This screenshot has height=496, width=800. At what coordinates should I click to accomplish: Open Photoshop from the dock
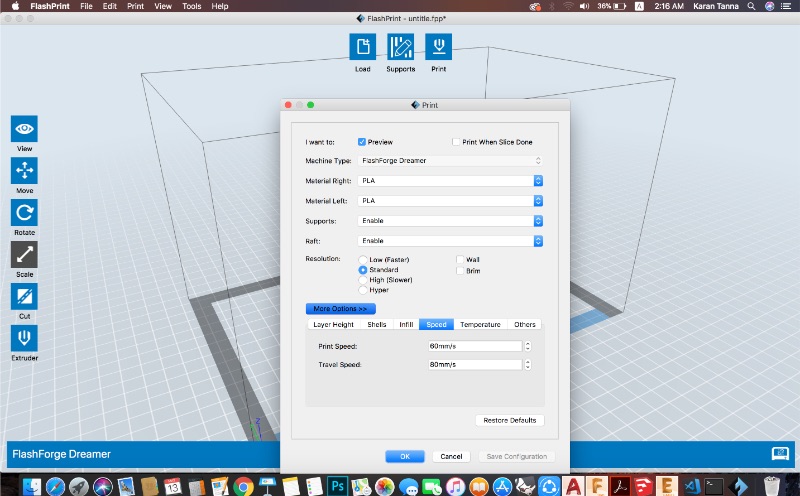pyautogui.click(x=337, y=486)
